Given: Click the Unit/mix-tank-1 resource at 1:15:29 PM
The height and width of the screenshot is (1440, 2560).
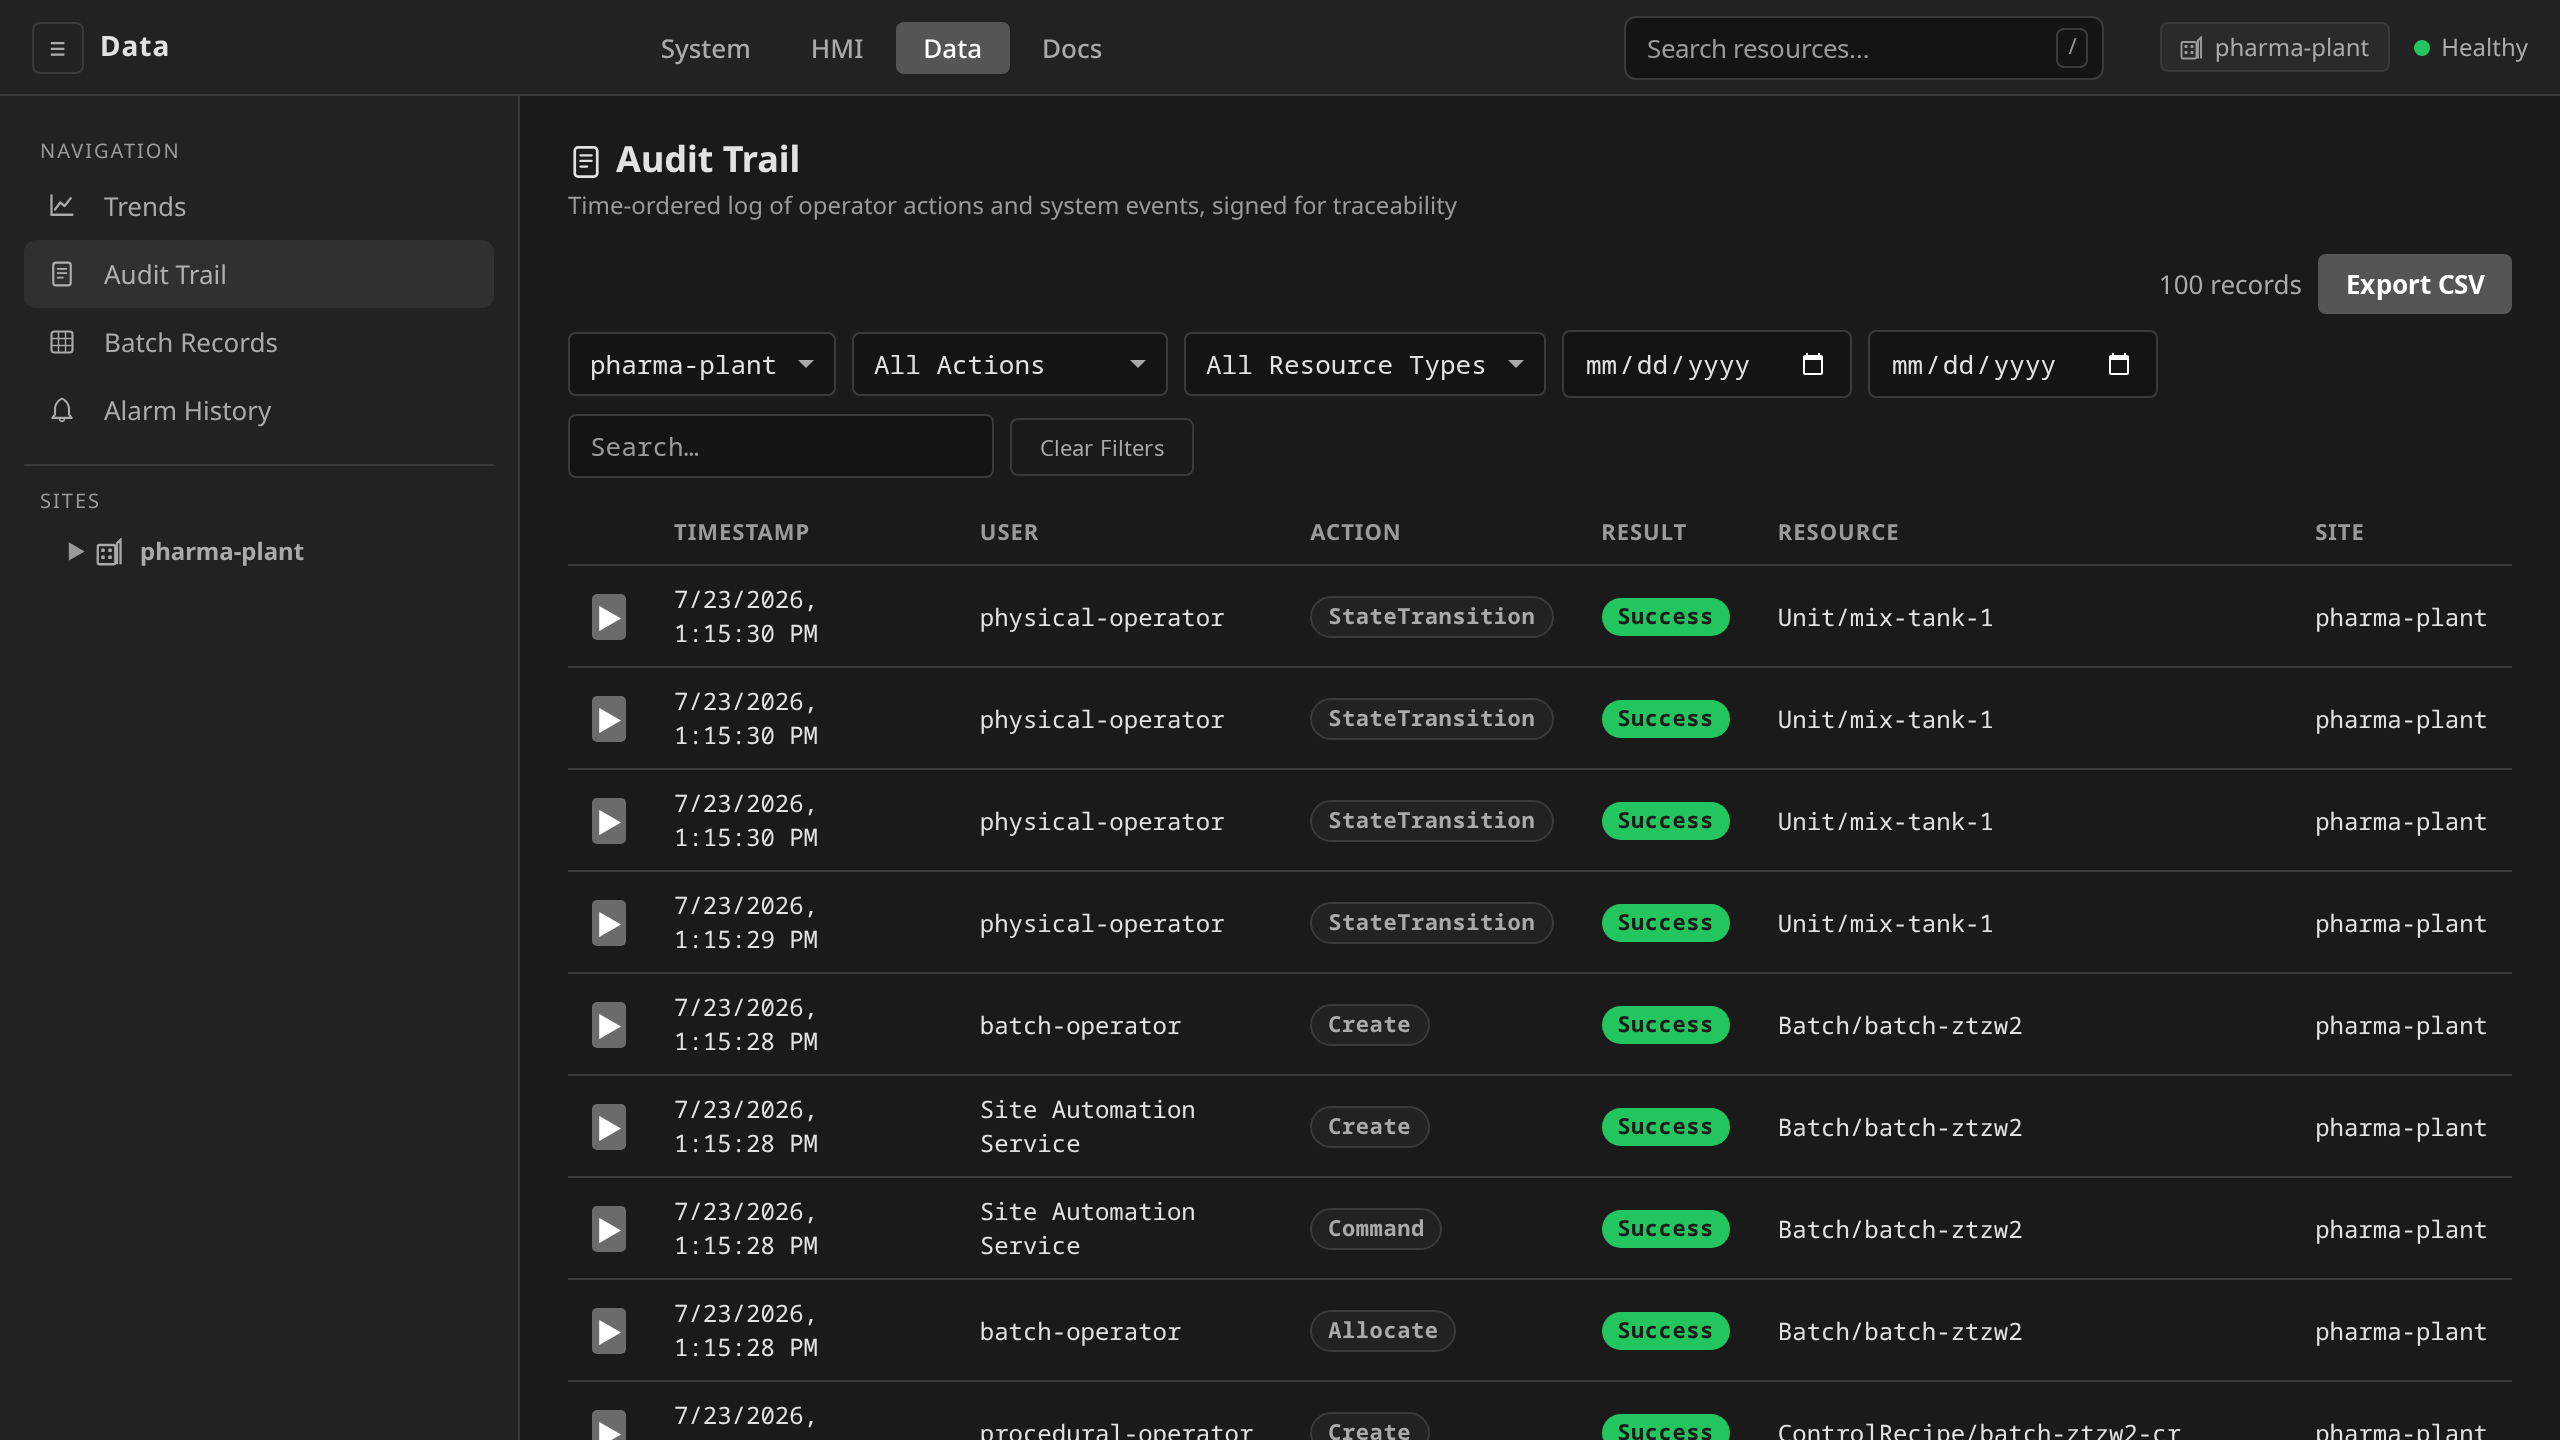Looking at the screenshot, I should (1886, 923).
